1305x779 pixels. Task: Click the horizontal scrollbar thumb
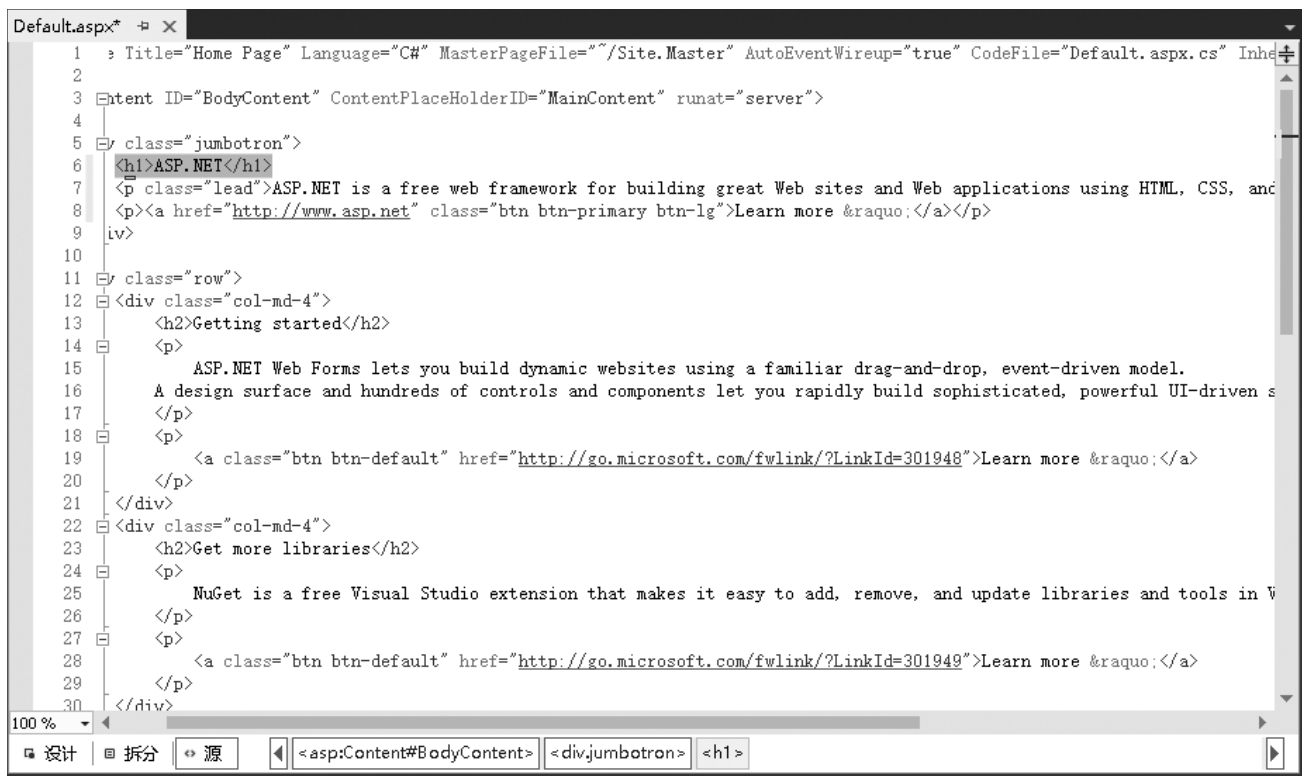click(542, 721)
